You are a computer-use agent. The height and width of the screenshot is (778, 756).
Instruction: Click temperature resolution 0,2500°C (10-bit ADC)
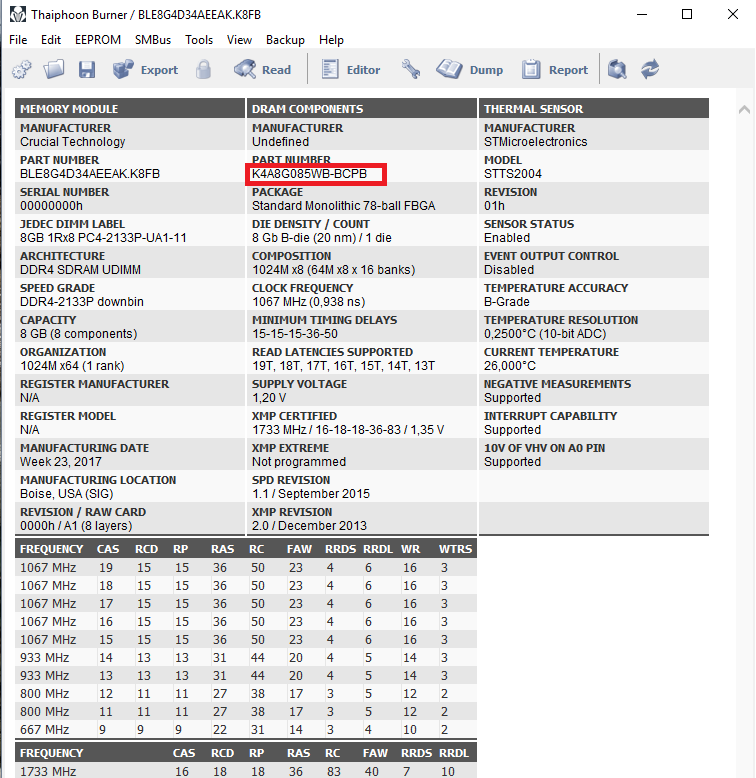[545, 334]
